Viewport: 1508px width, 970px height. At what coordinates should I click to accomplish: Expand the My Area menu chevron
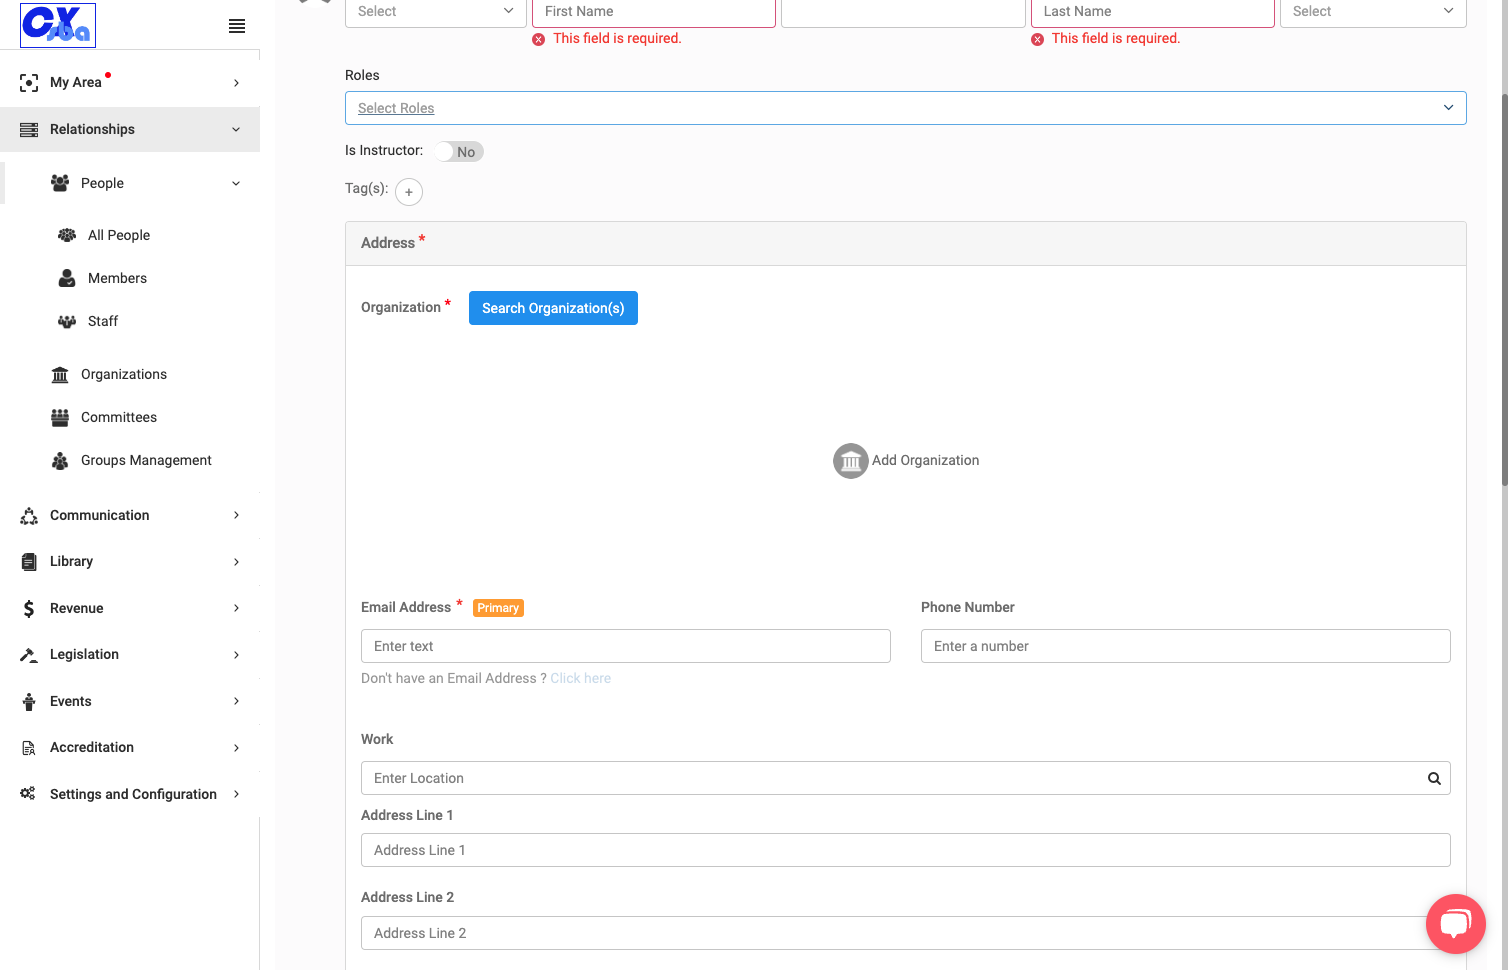[x=236, y=83]
